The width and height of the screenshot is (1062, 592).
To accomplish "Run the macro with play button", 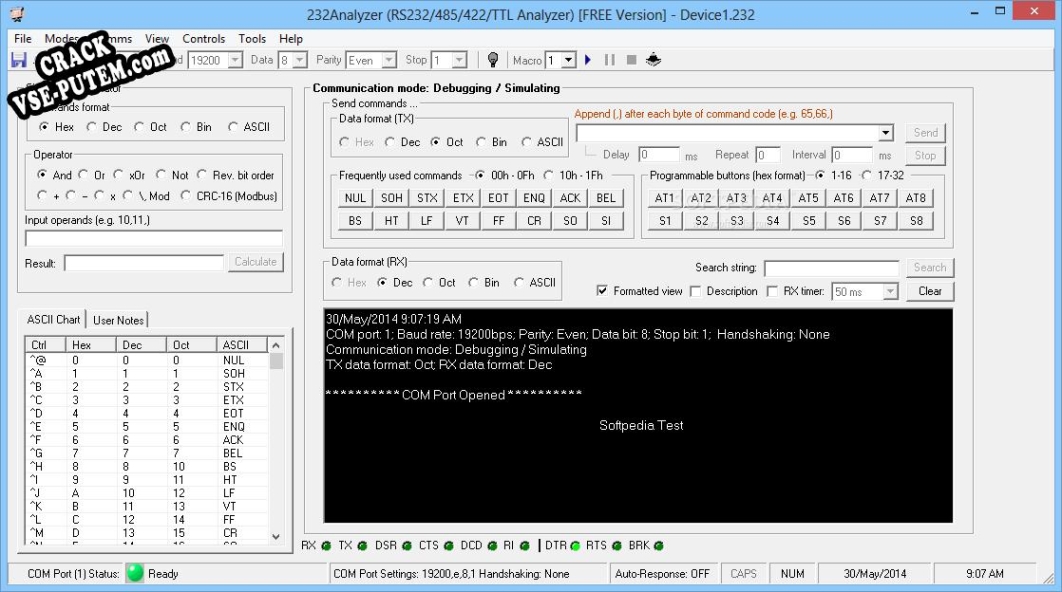I will pyautogui.click(x=588, y=60).
